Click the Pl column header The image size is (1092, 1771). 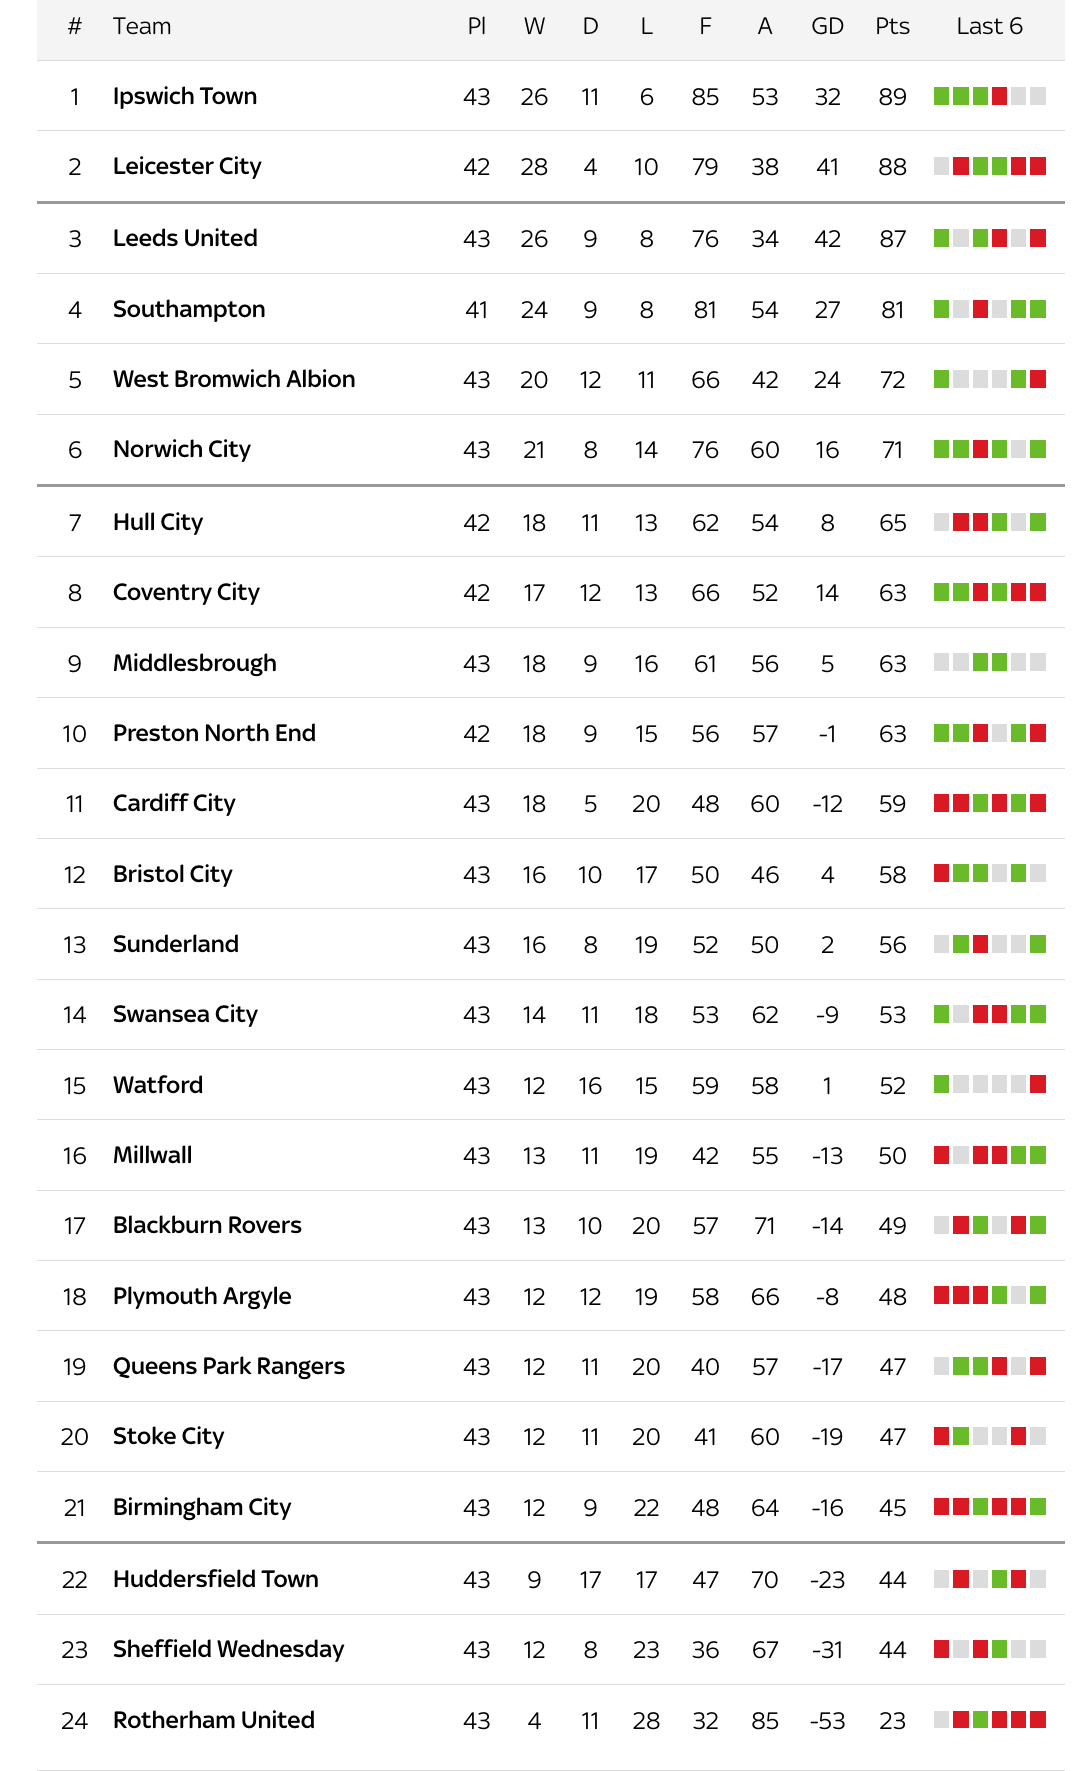[477, 26]
